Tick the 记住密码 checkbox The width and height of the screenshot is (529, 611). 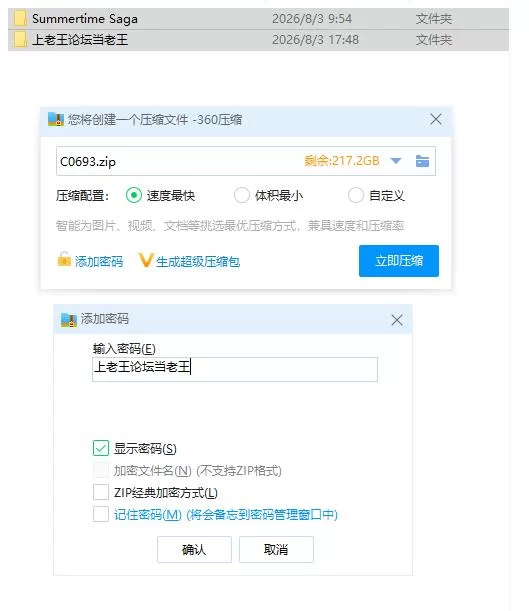pyautogui.click(x=101, y=514)
